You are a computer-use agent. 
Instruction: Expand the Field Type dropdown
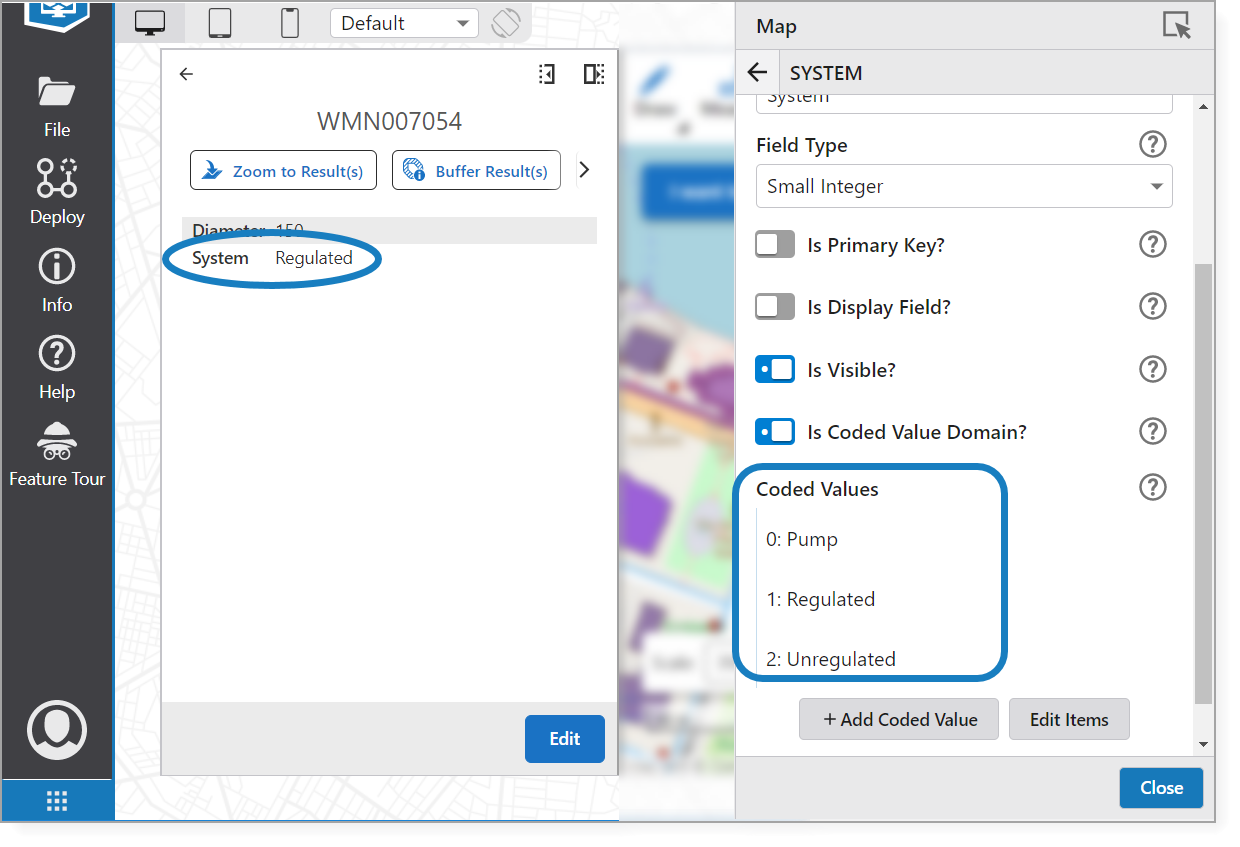(964, 187)
